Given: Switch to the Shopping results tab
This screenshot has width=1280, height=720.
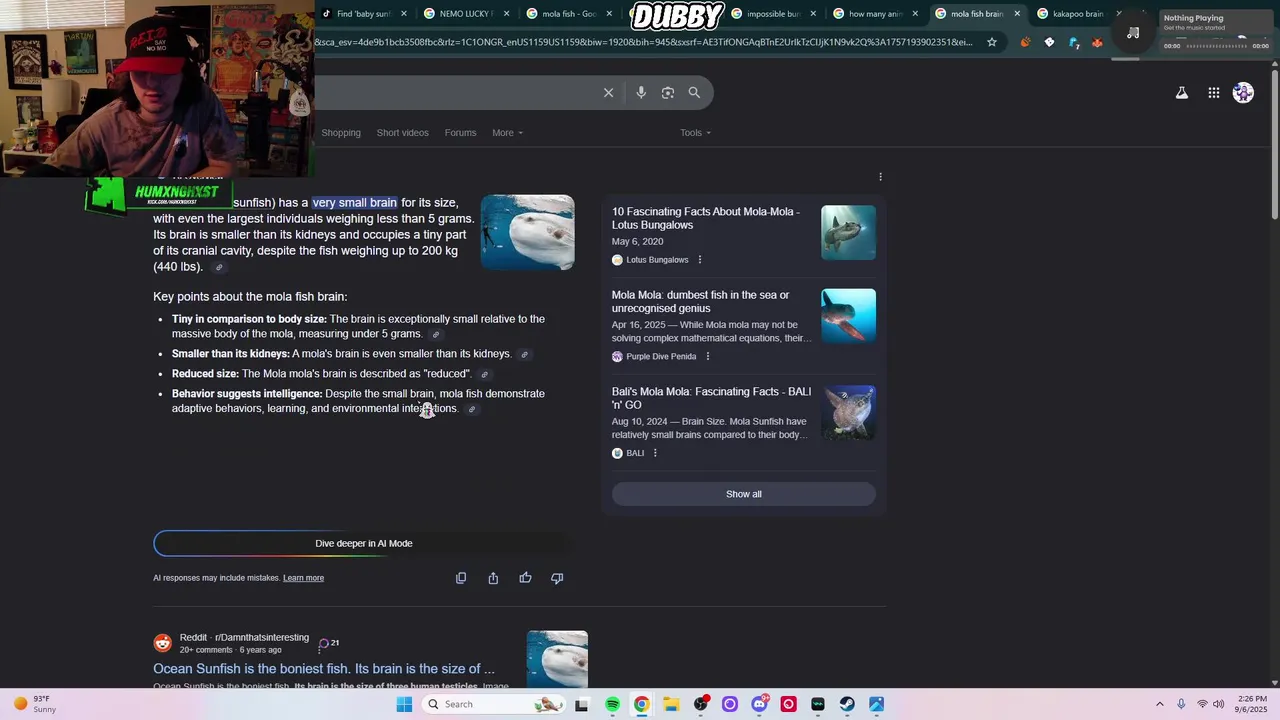Looking at the screenshot, I should (341, 133).
